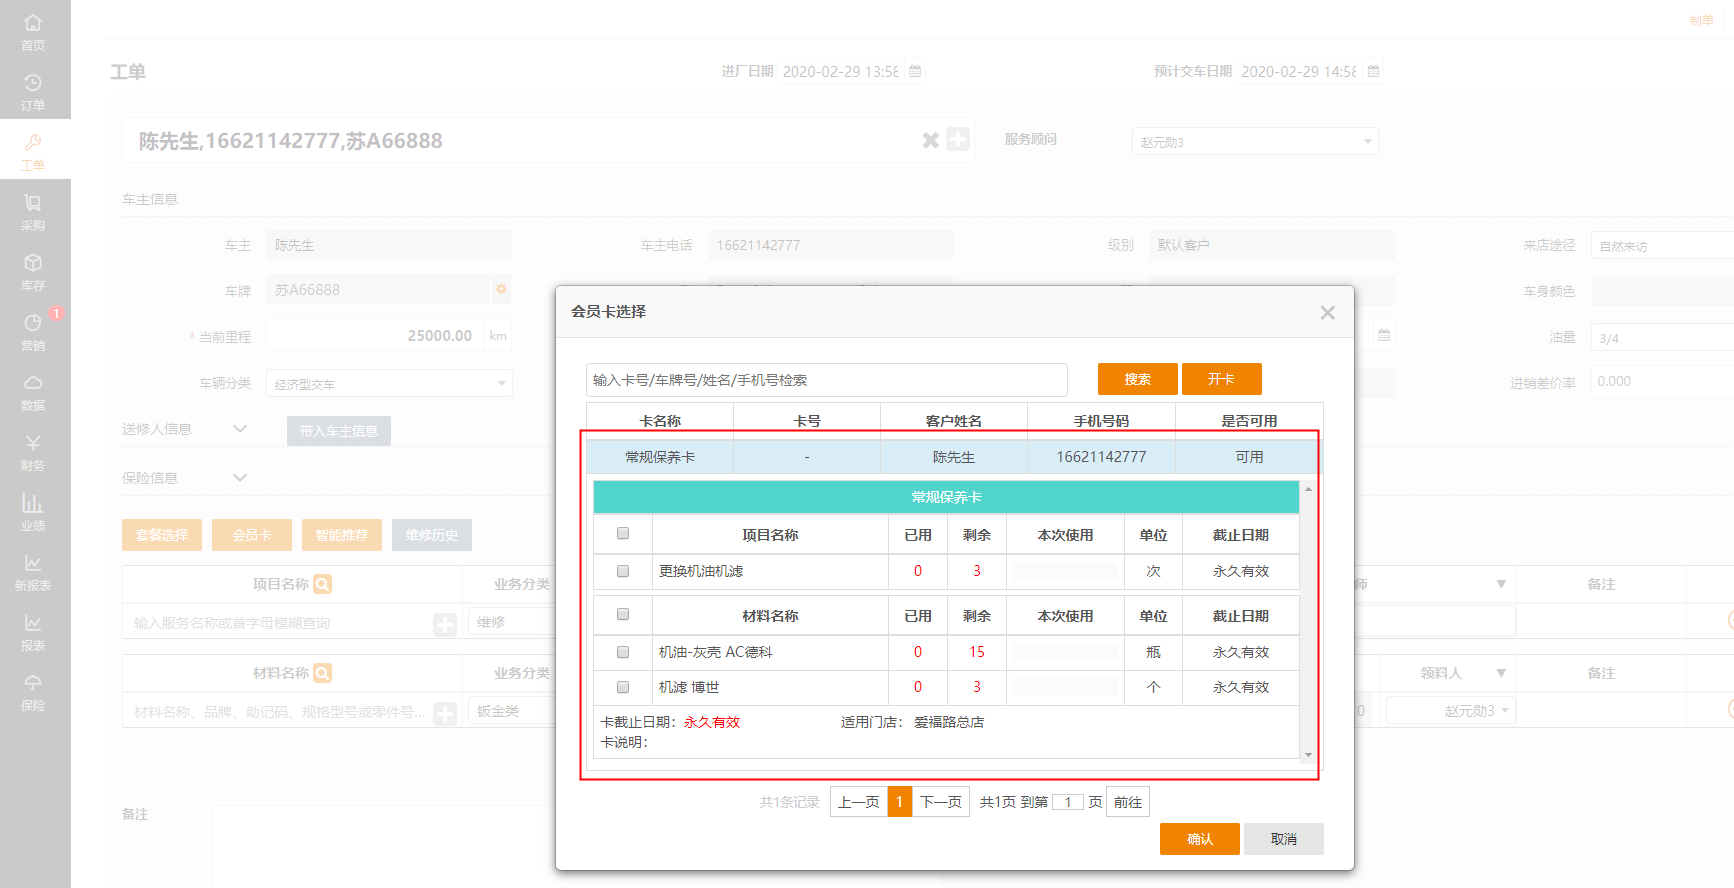Click the 前往 go button

click(1128, 802)
